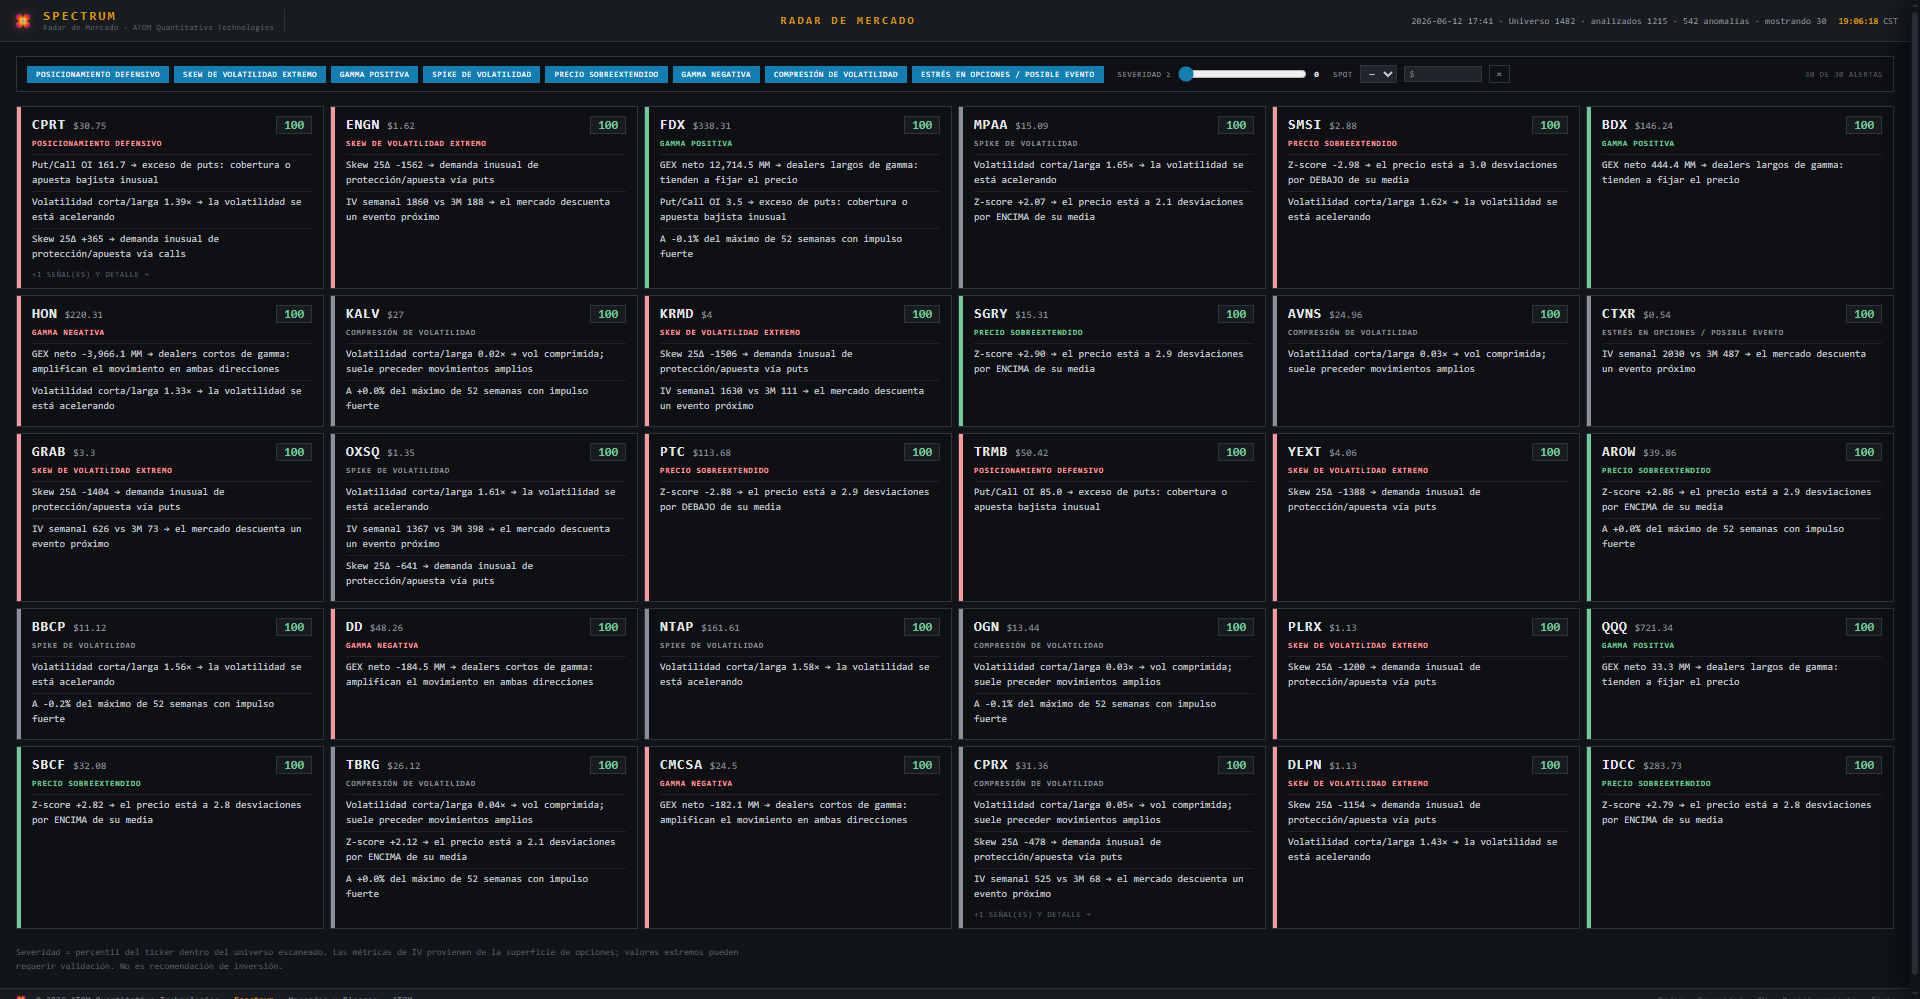Toggle the Compresión de Volatilidad filter
The width and height of the screenshot is (1920, 999).
click(x=836, y=74)
